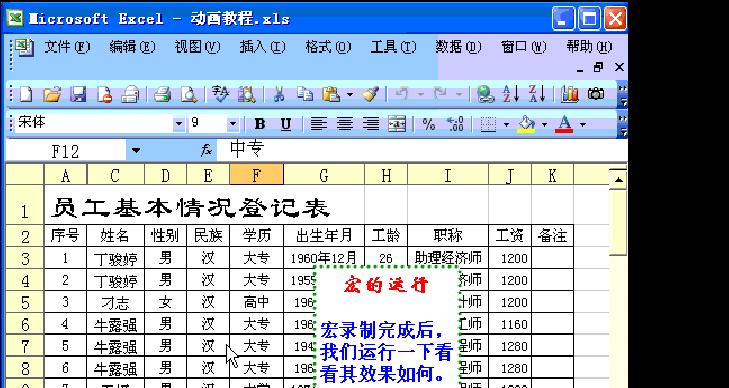This screenshot has width=729, height=388.
Task: Select cell containing 助理经济师
Action: [448, 258]
